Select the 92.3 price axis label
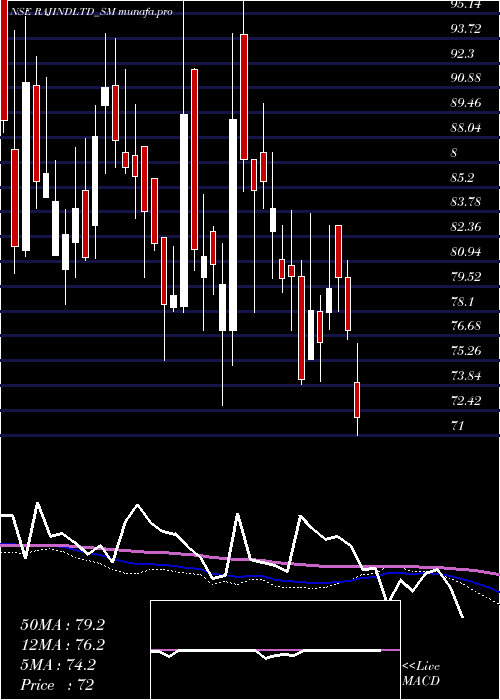The height and width of the screenshot is (700, 500). tap(463, 54)
